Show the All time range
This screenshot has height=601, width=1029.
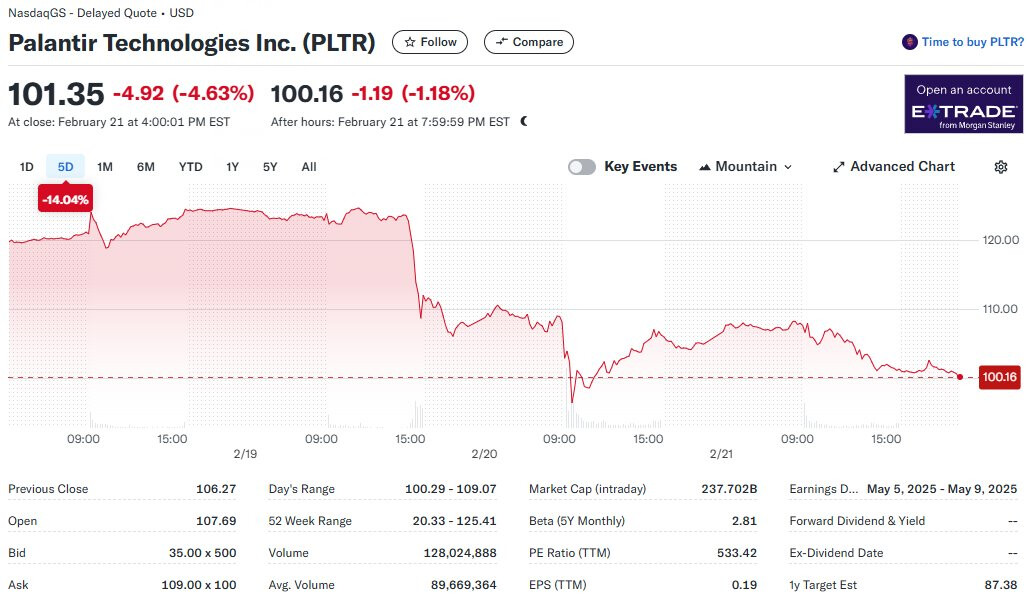tap(309, 167)
